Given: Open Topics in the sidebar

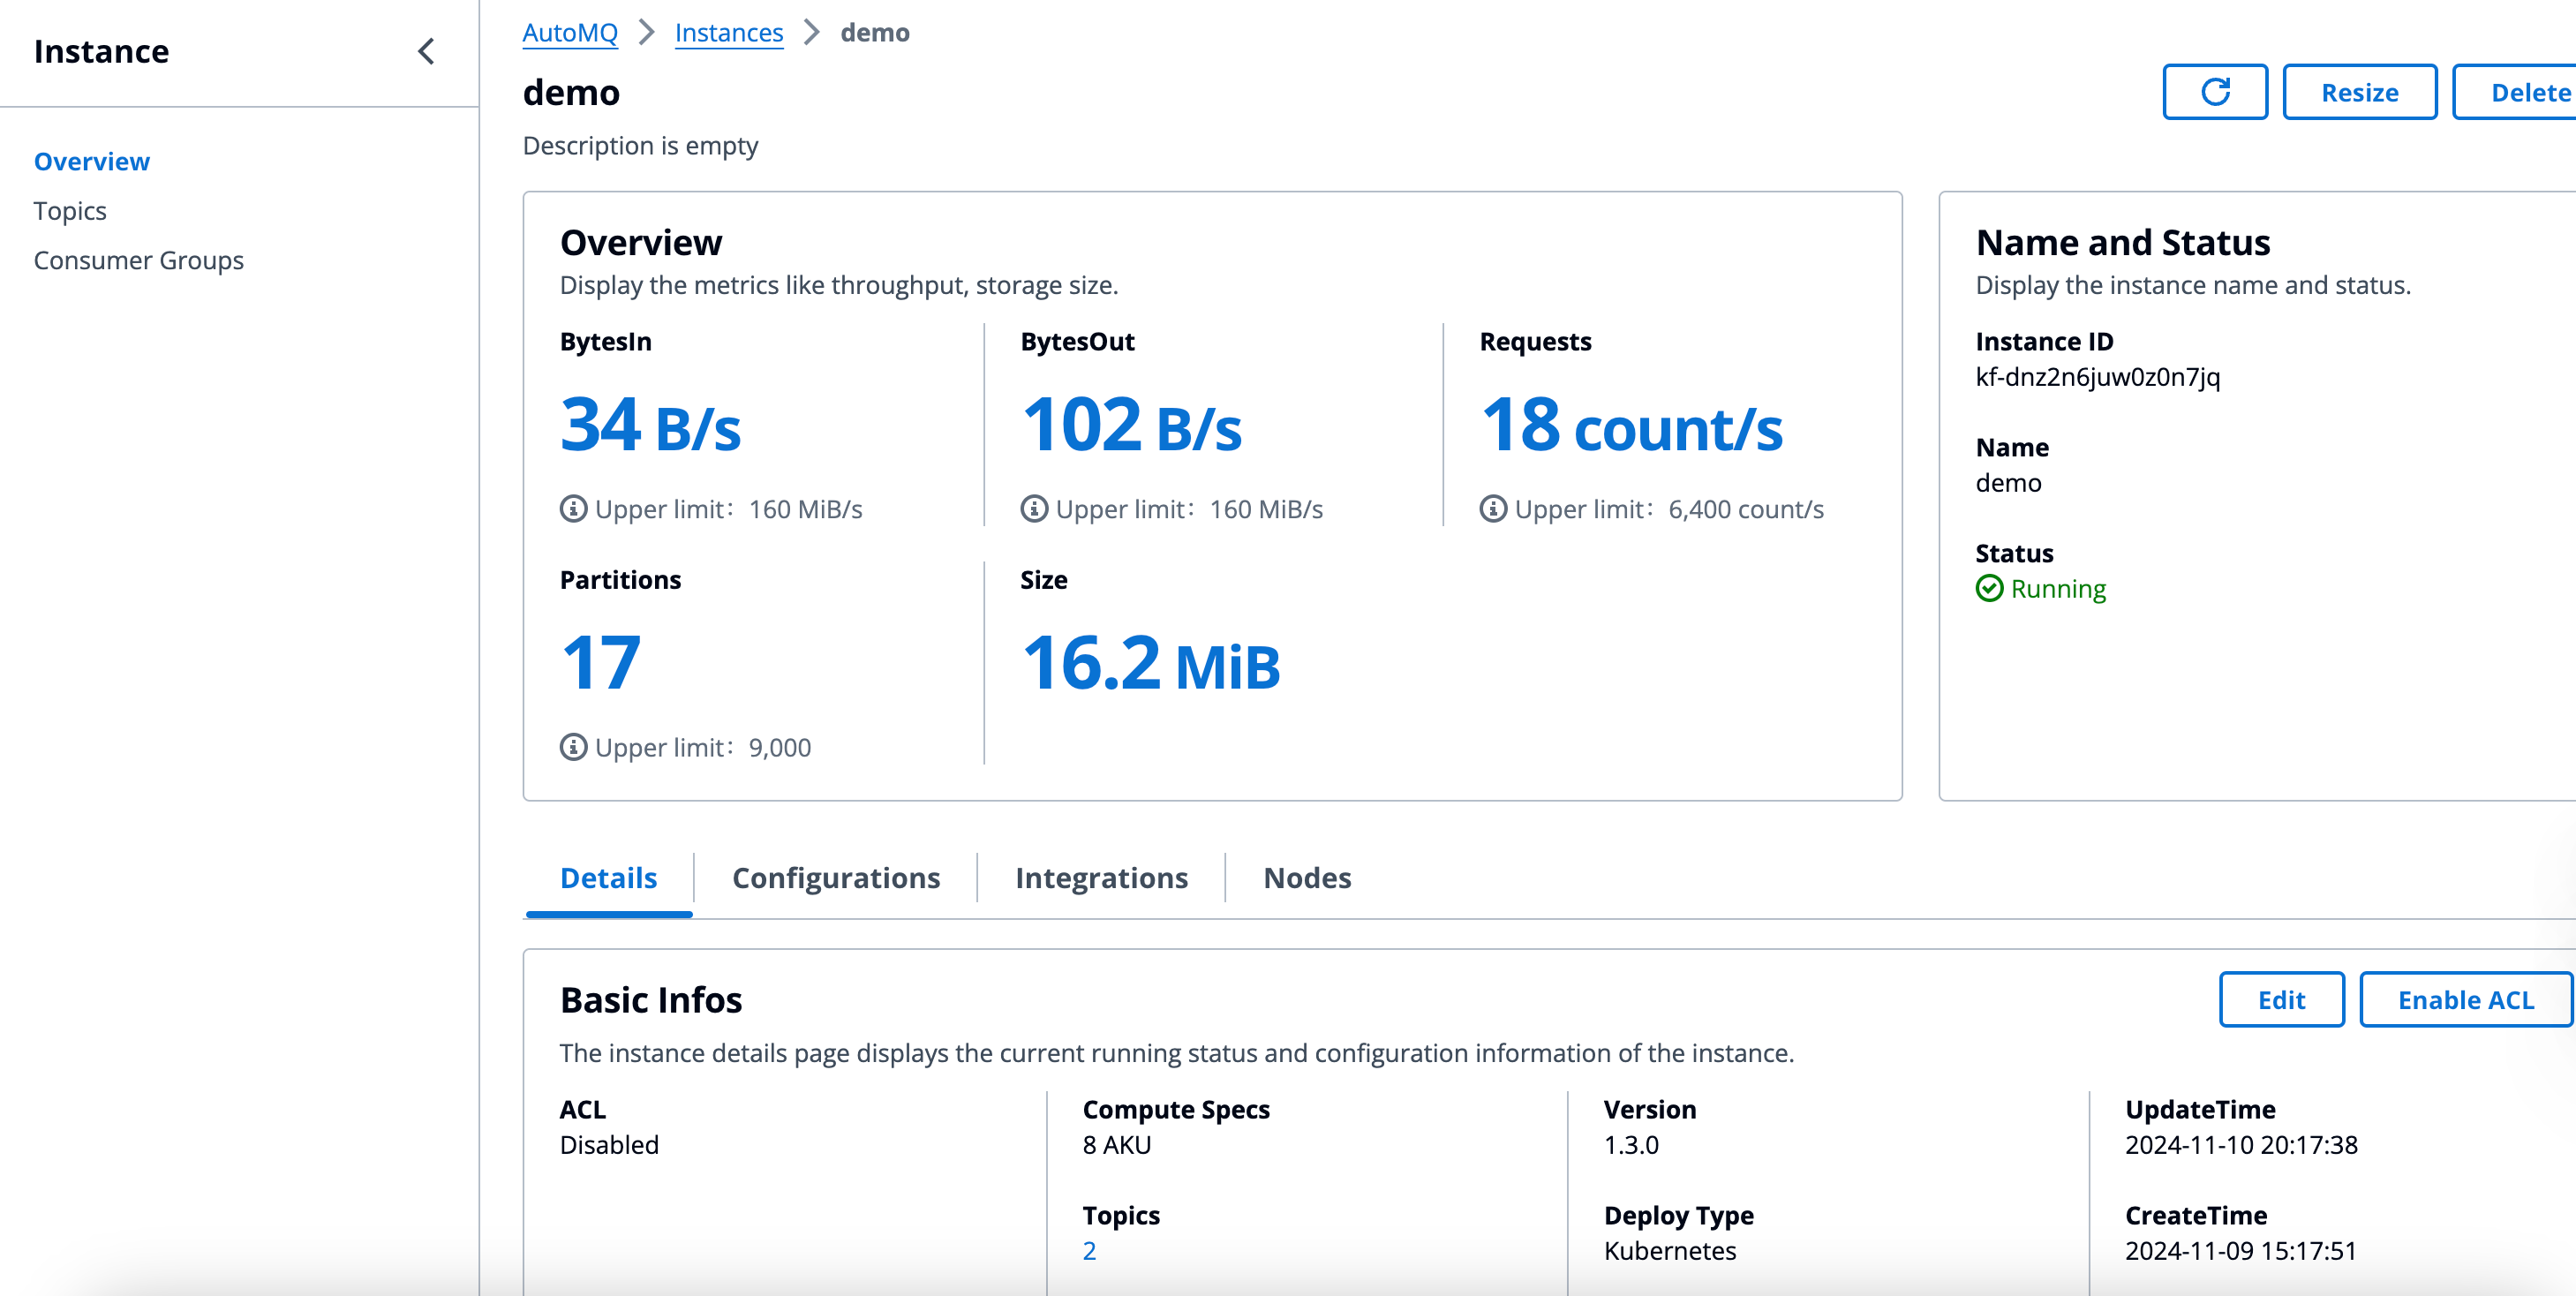Looking at the screenshot, I should coord(70,211).
